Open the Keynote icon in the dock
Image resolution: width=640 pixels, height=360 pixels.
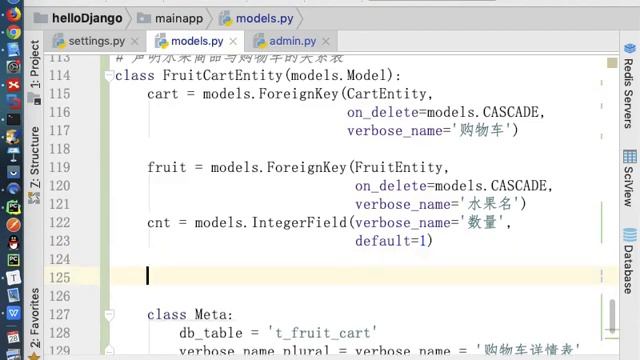(x=13, y=154)
